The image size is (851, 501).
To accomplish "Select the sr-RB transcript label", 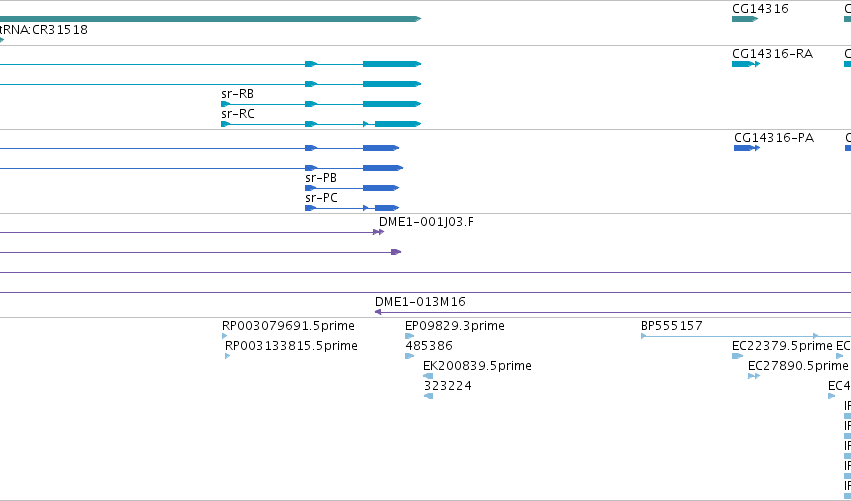I will [237, 94].
